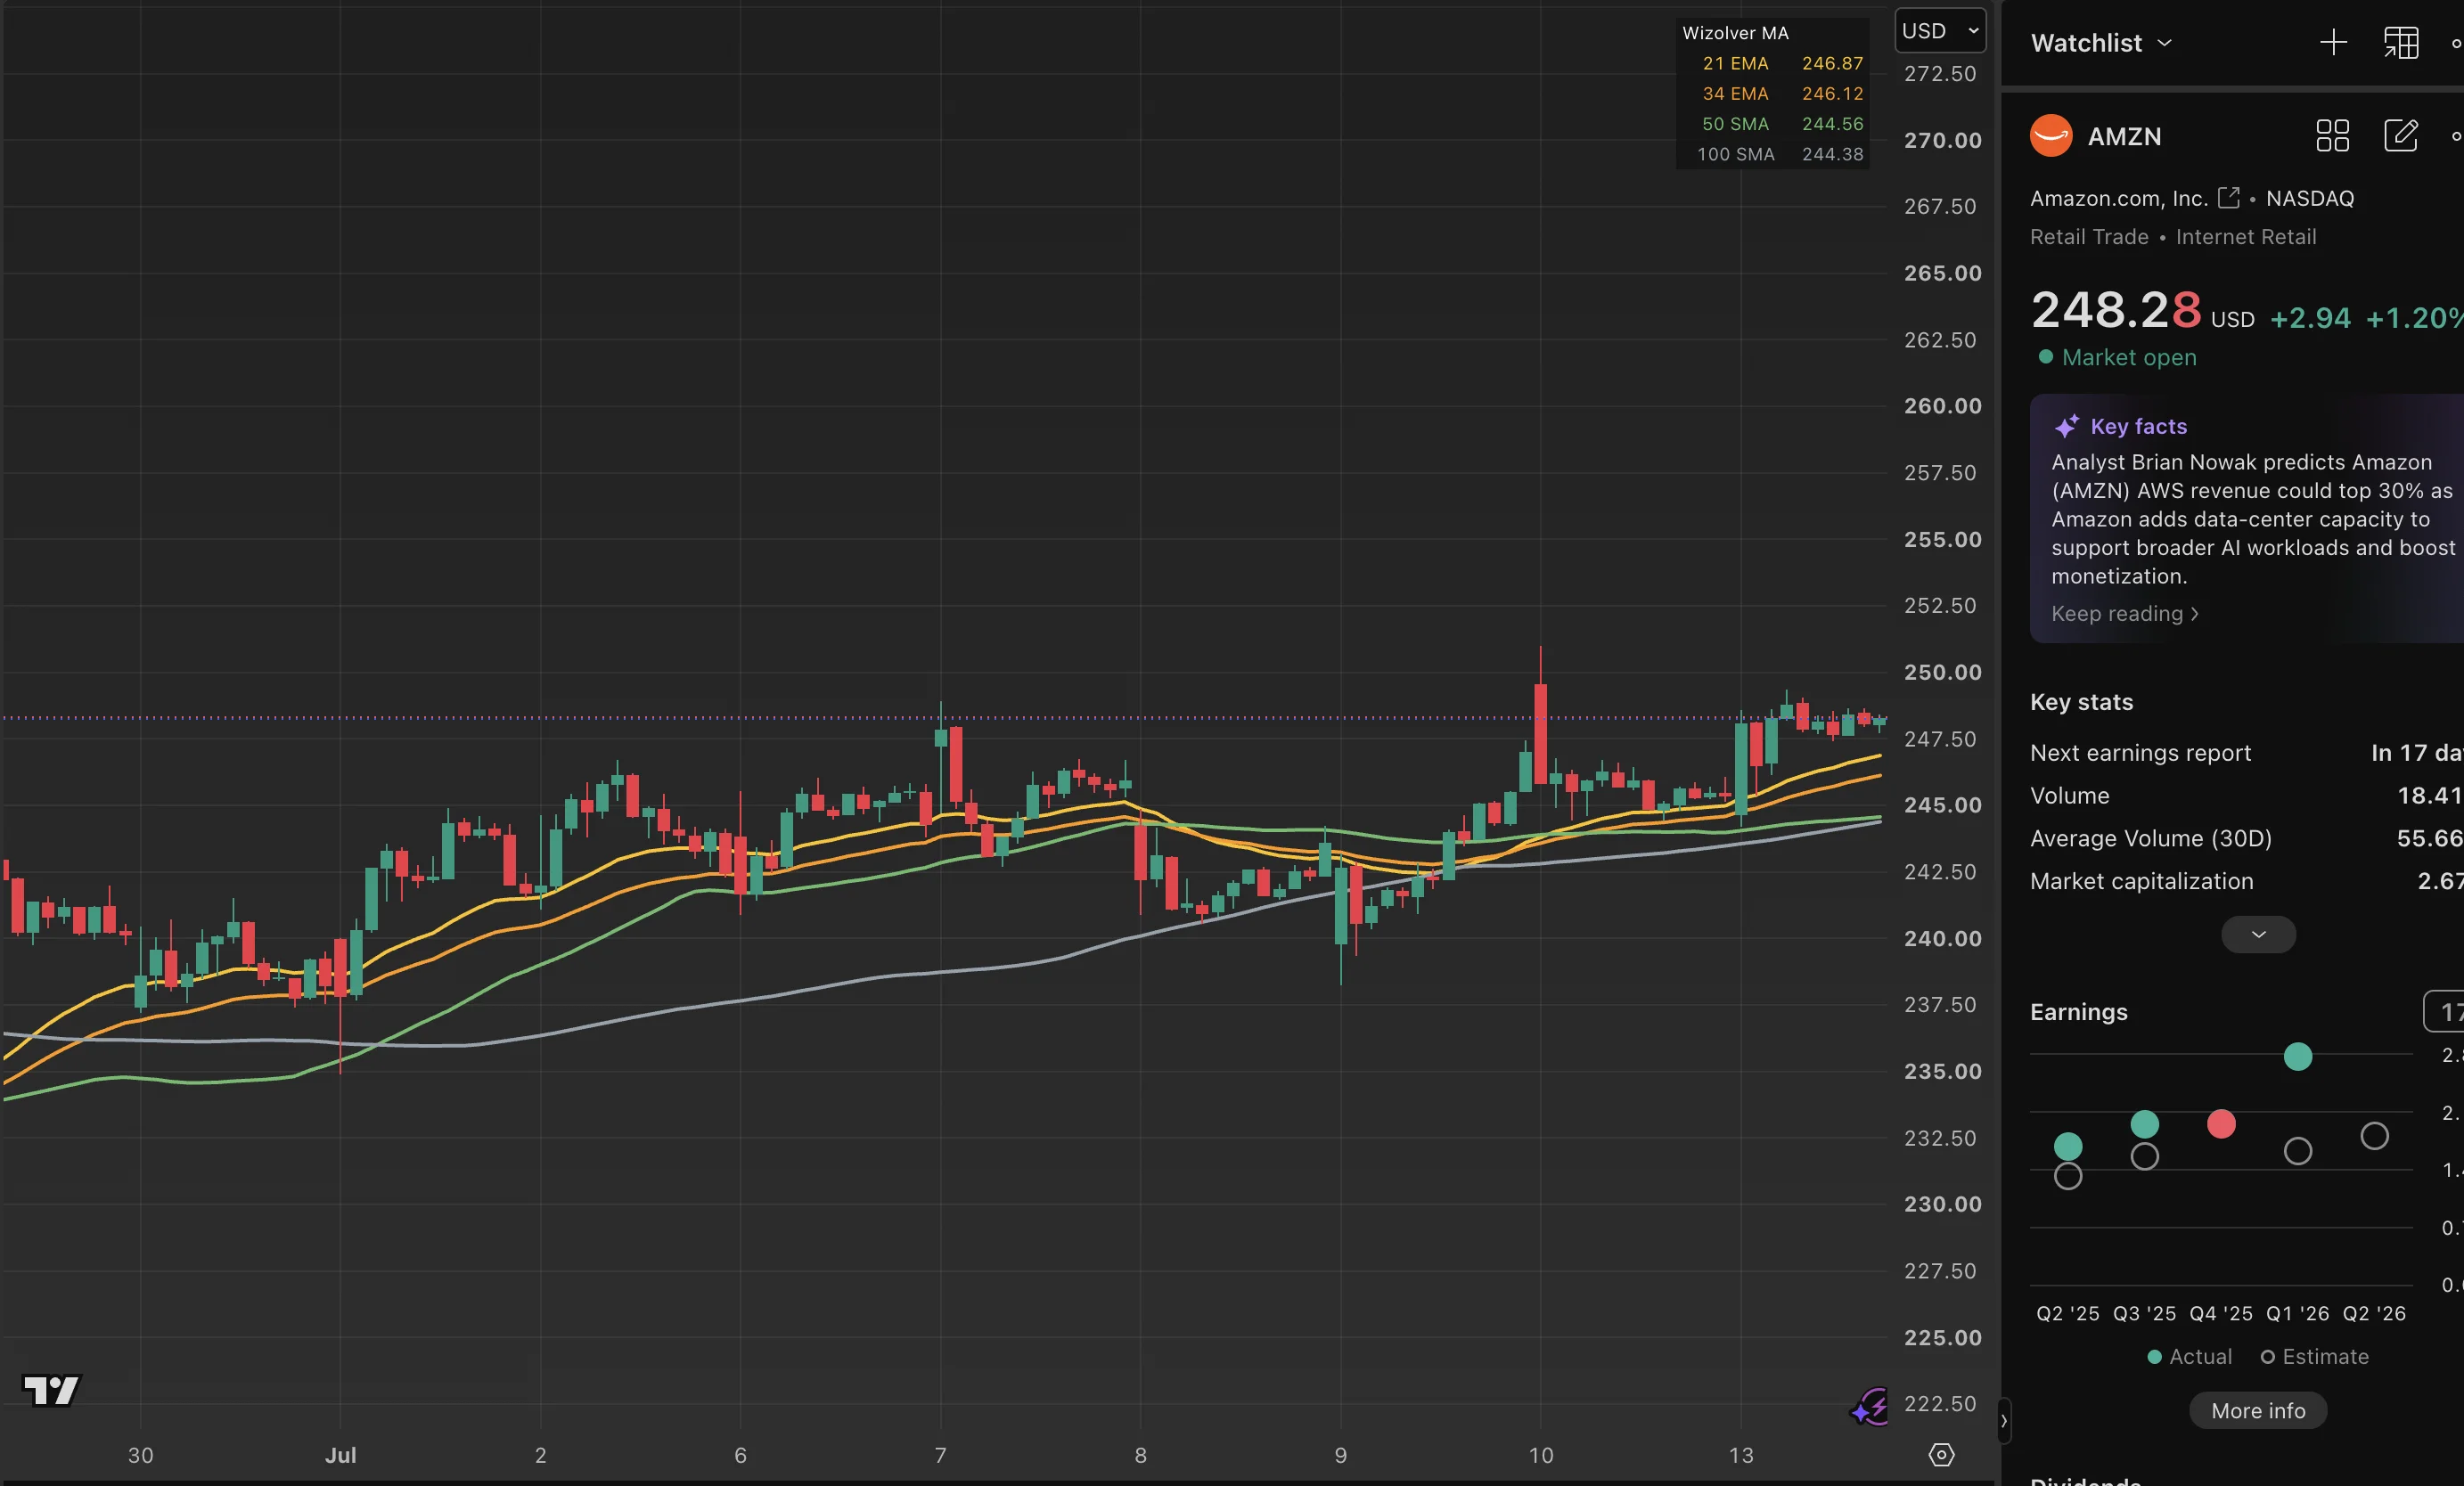
Task: Click the Market capitalization row
Action: [x=2246, y=881]
